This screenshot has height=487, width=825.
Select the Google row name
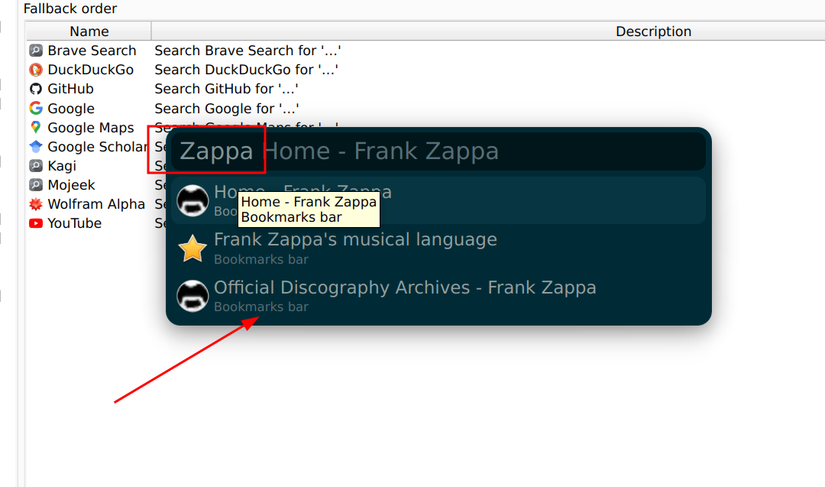pyautogui.click(x=71, y=108)
